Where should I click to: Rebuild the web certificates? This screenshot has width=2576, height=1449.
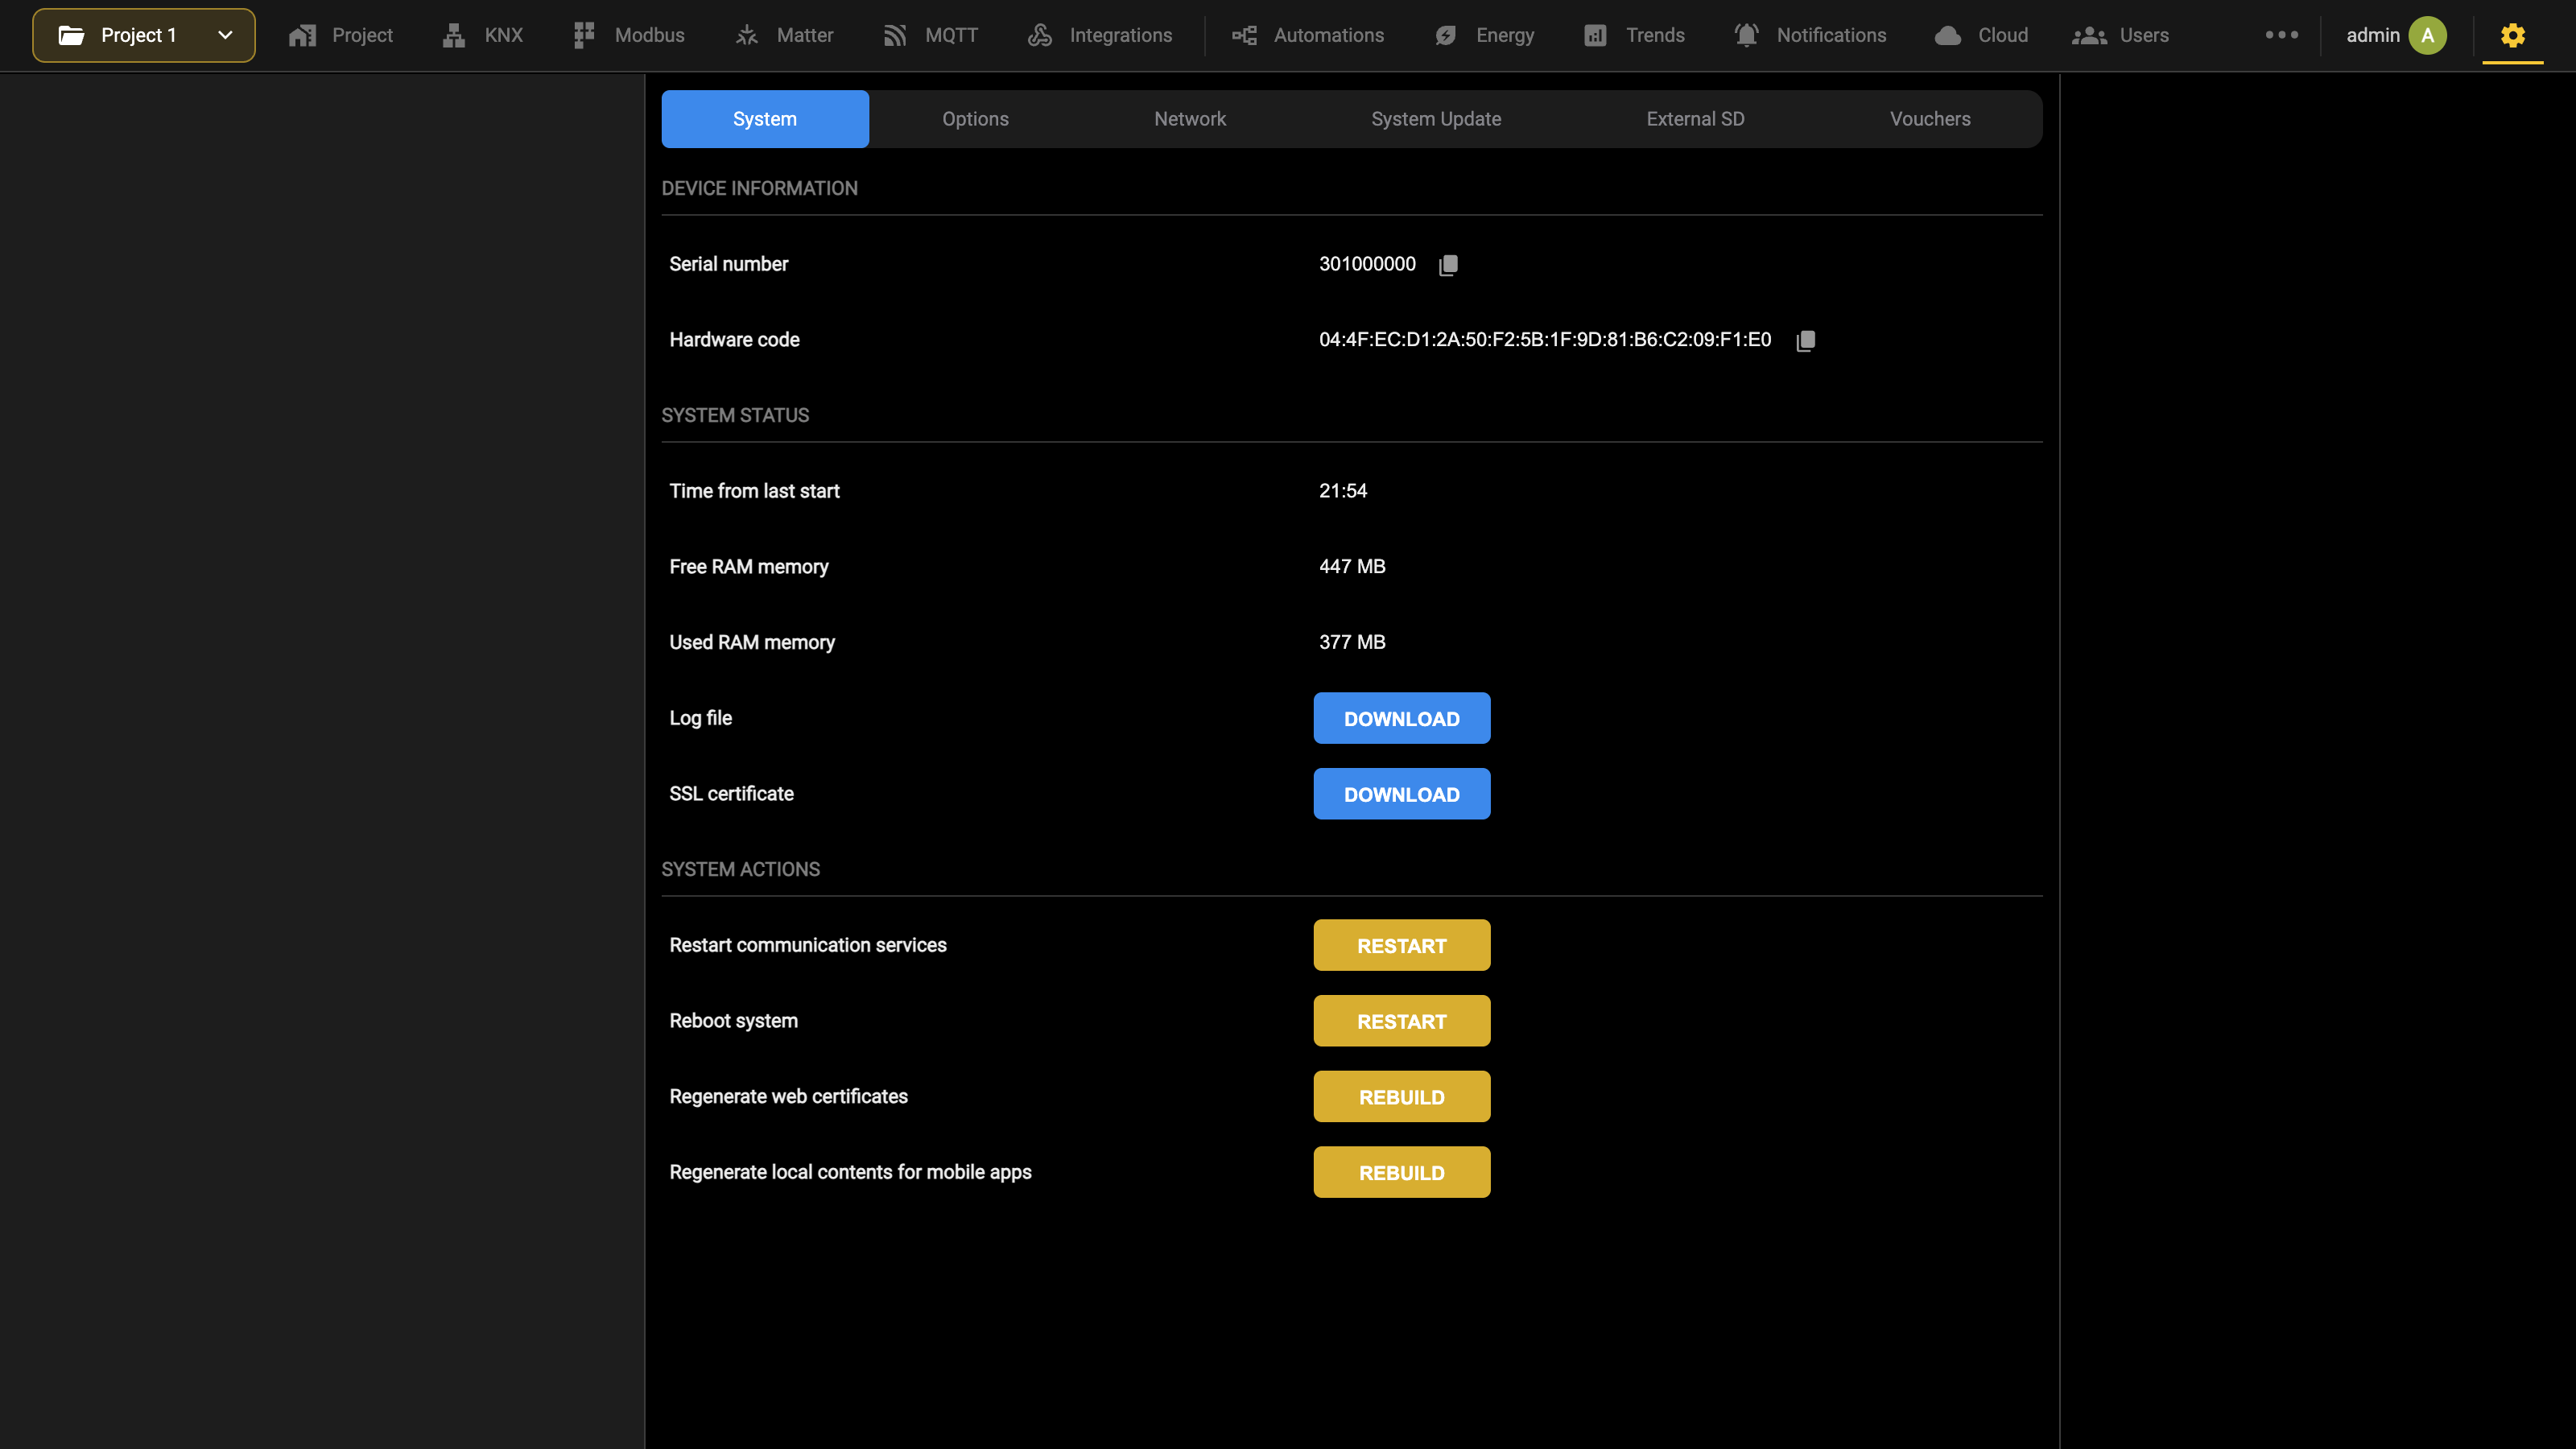[1402, 1097]
